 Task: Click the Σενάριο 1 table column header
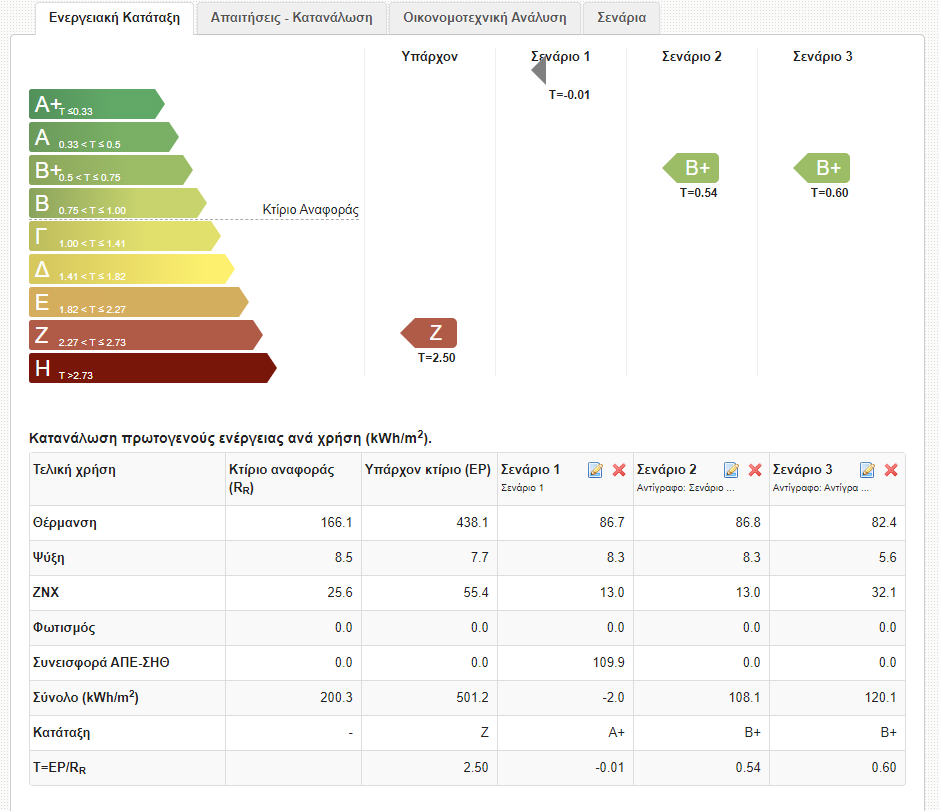[531, 469]
